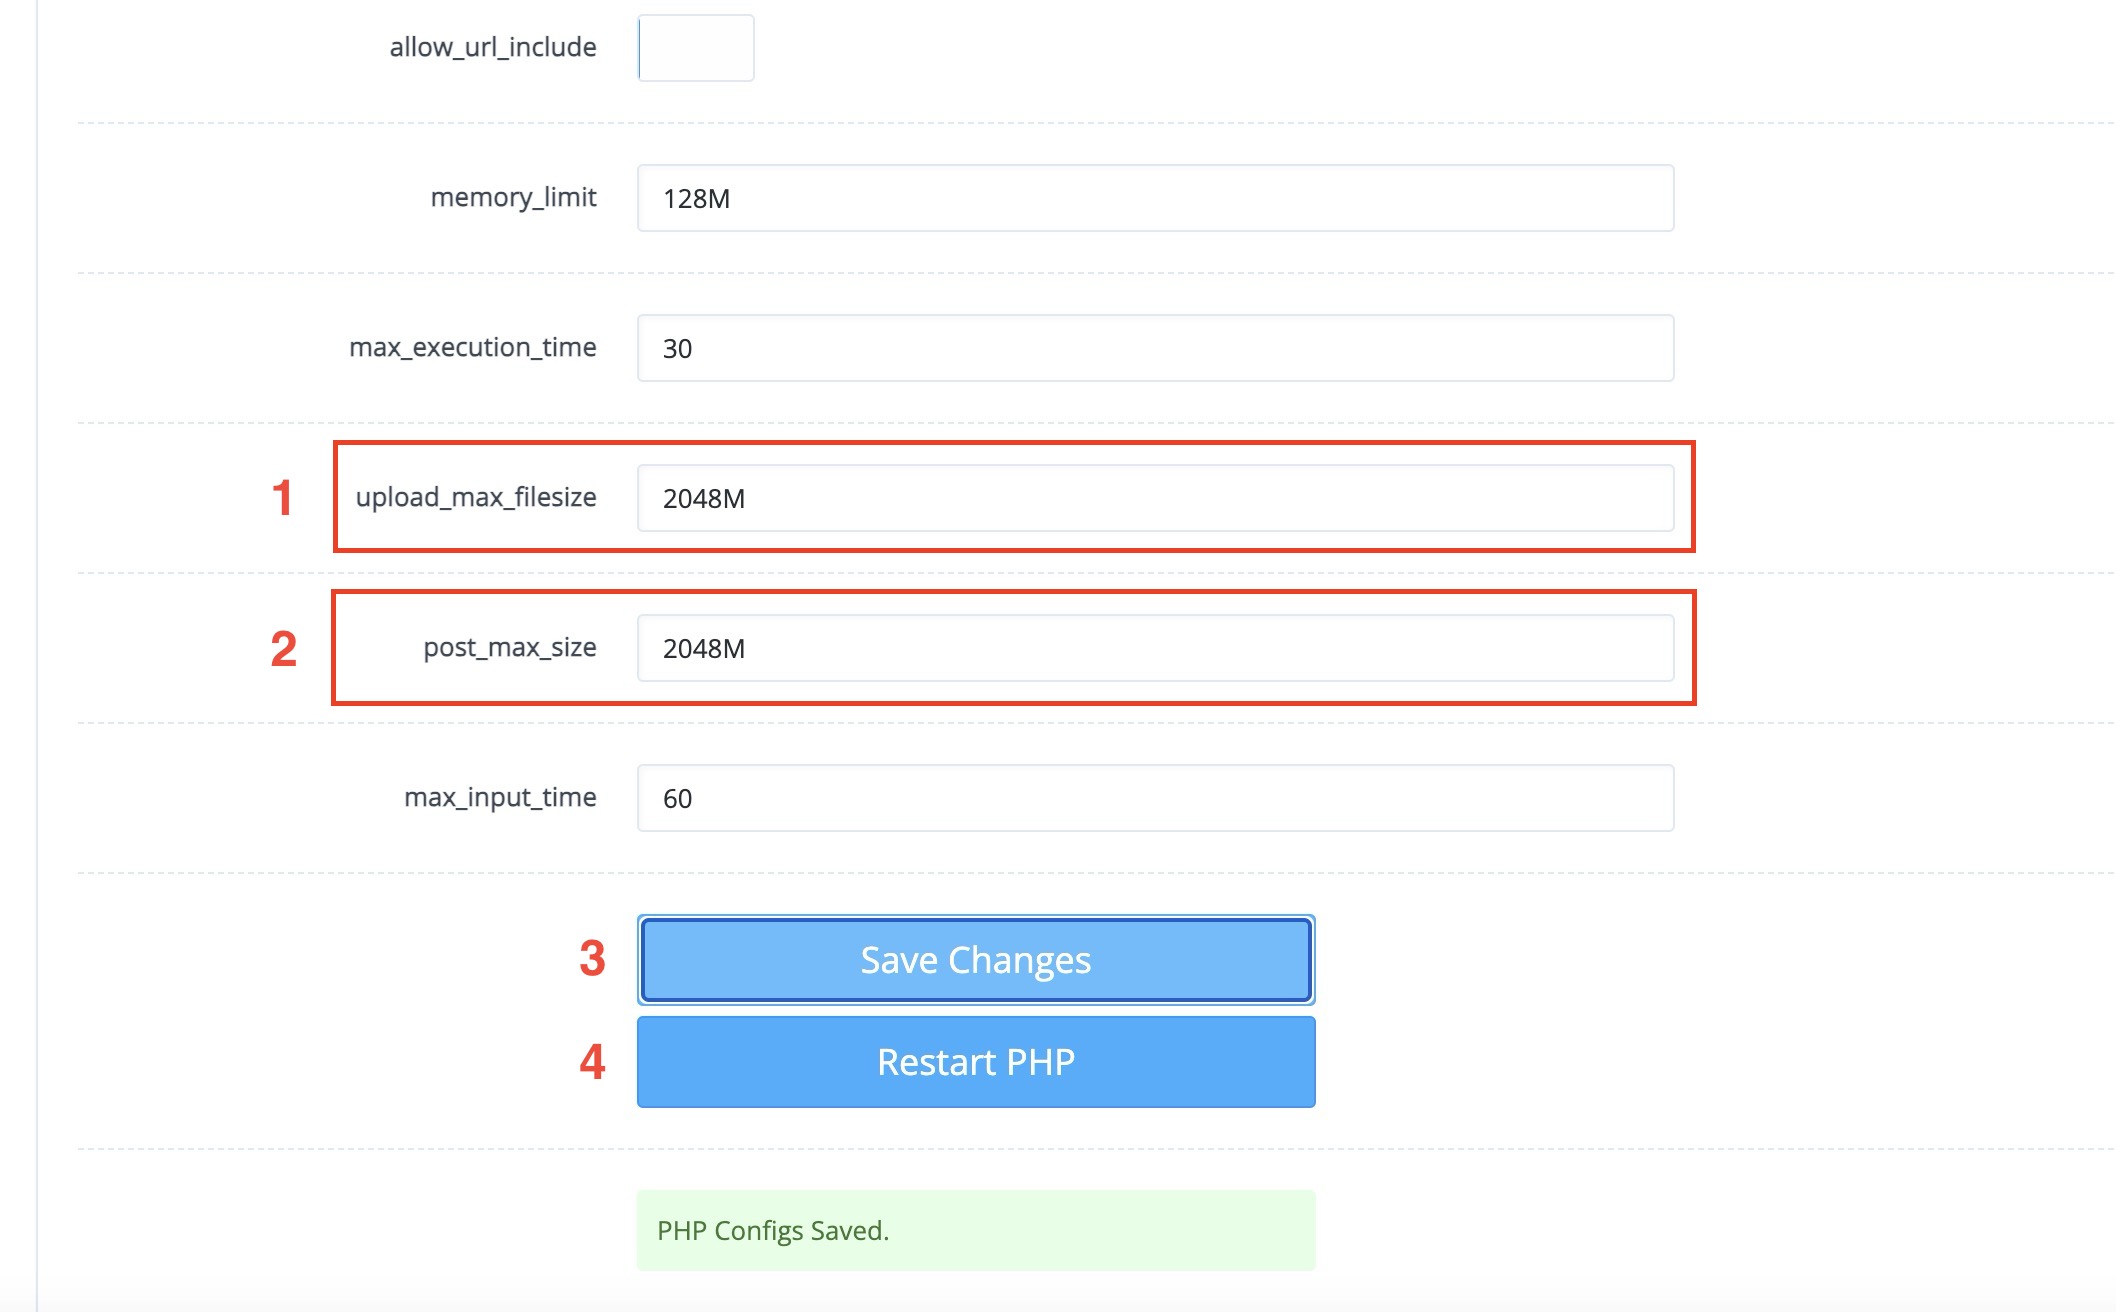
Task: Click into the max_input_time field
Action: point(1155,798)
